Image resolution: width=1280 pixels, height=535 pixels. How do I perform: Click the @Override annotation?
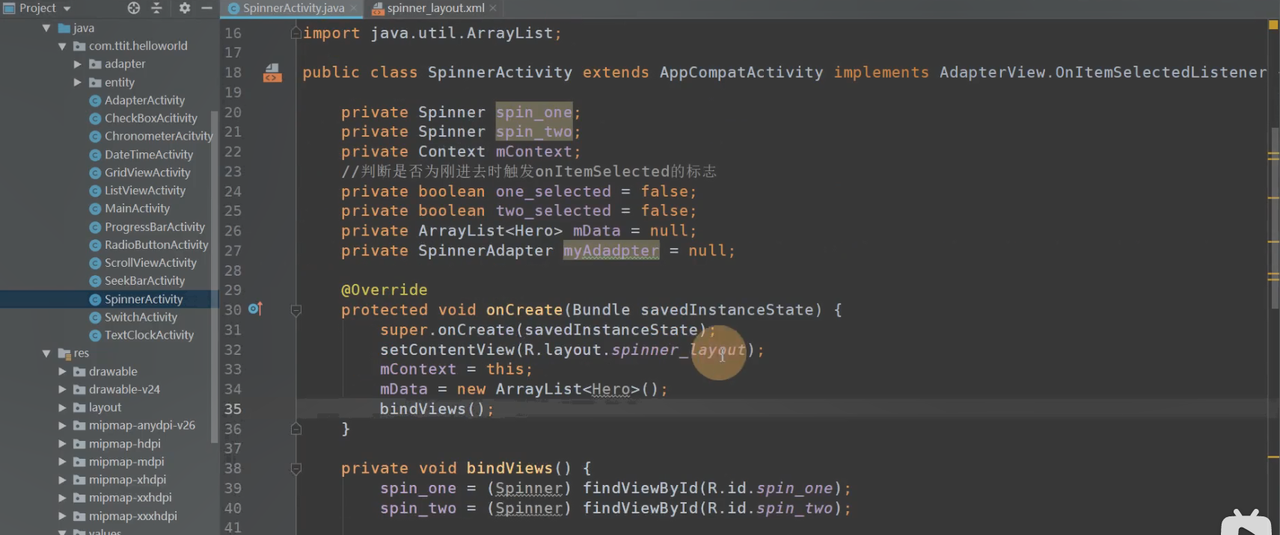point(384,290)
